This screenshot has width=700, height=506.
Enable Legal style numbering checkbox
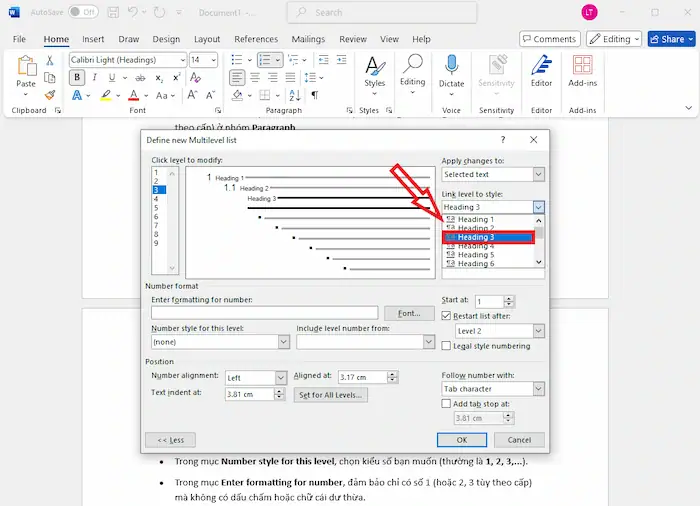pyautogui.click(x=446, y=346)
